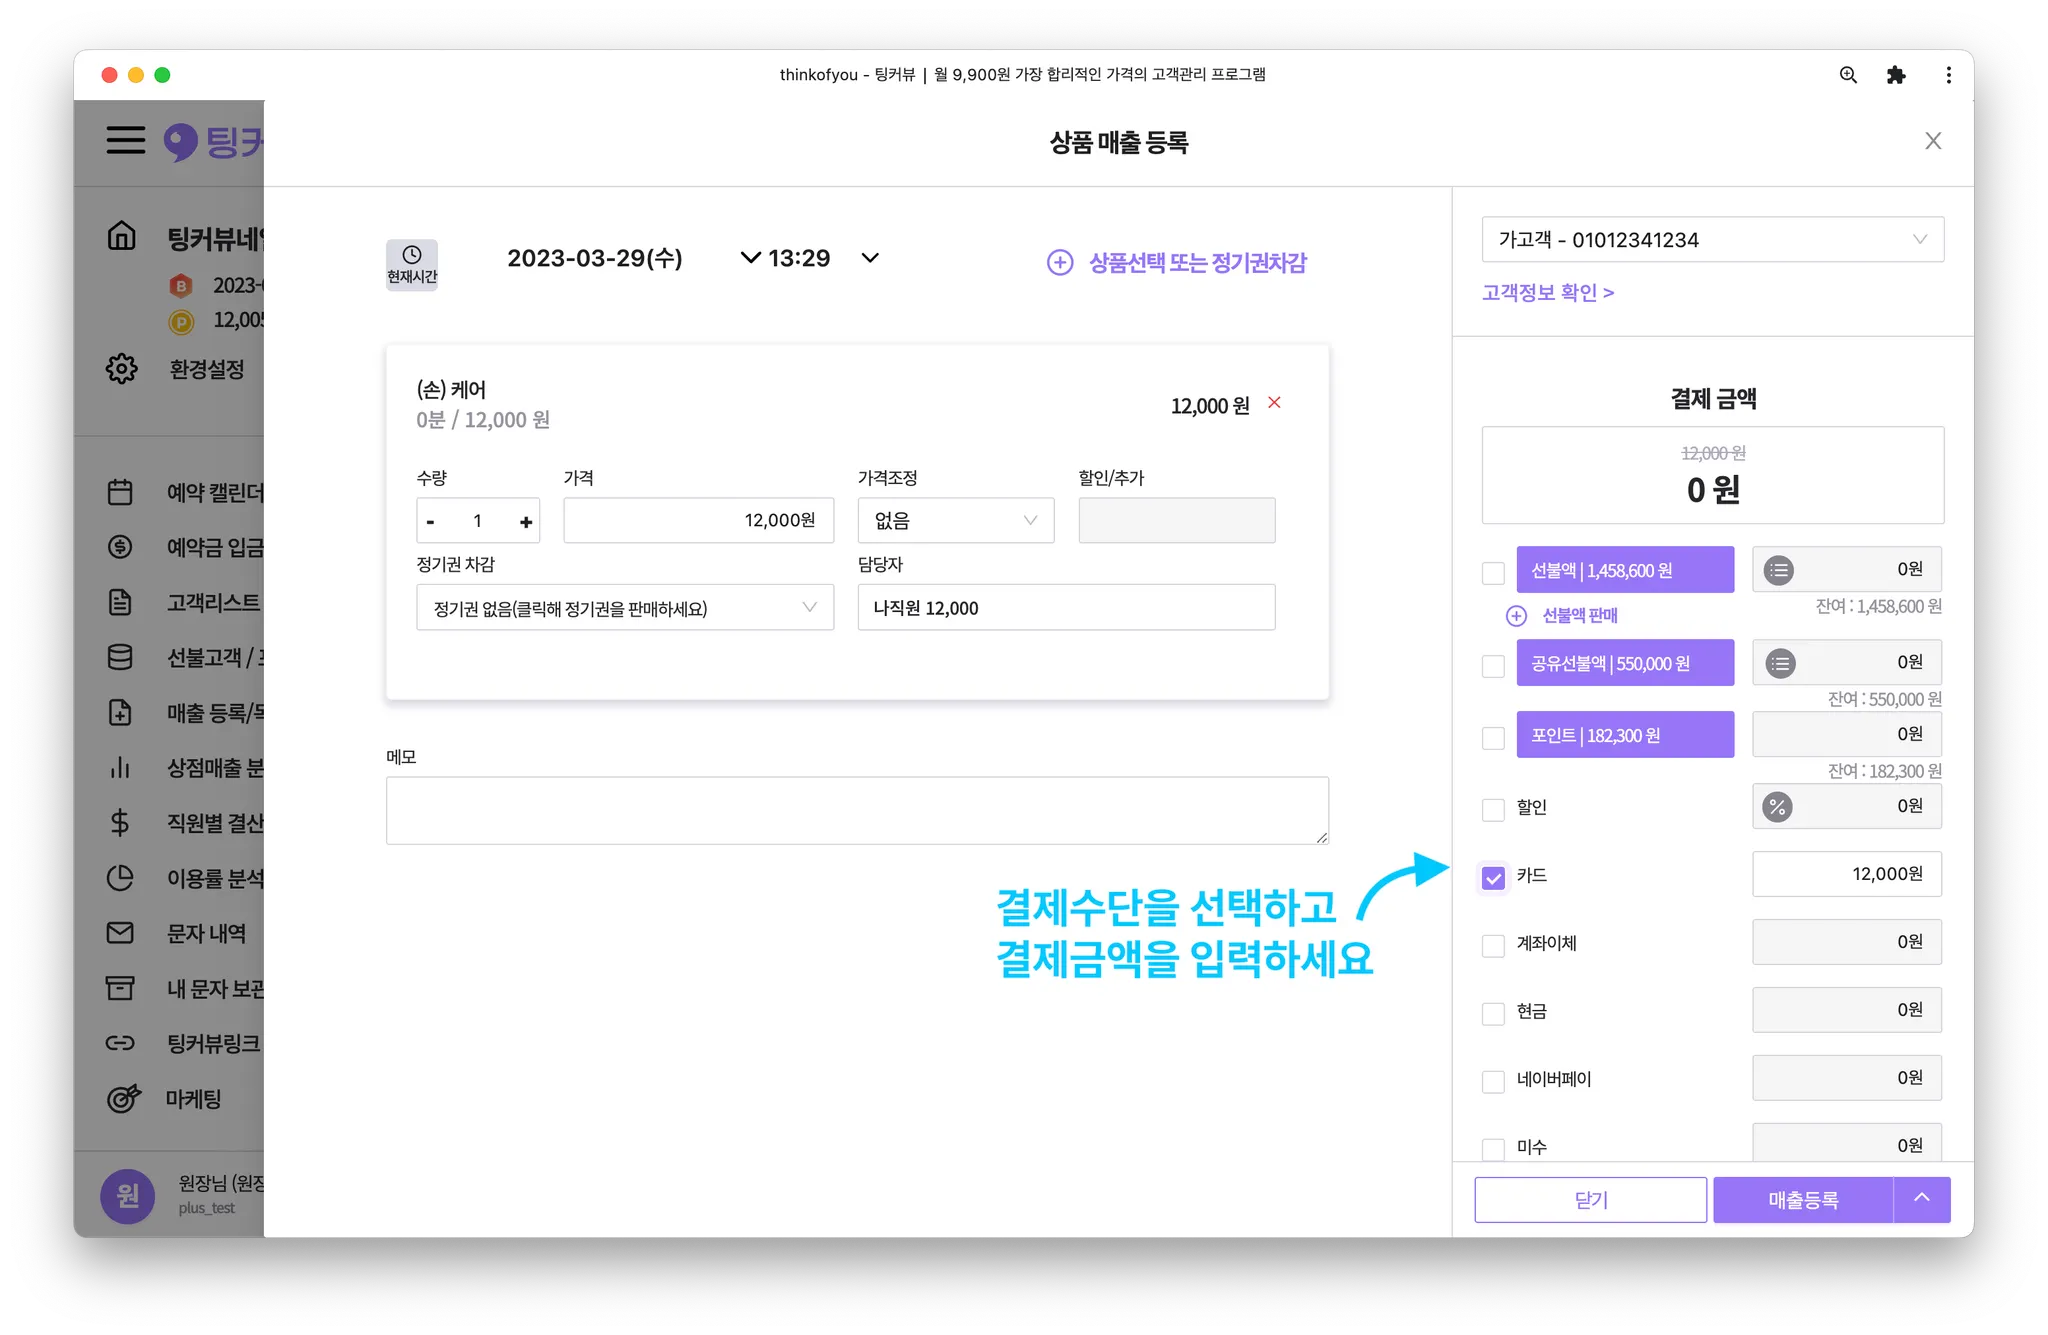Click the percent icon in 할인 field
2048x1335 pixels.
(x=1777, y=807)
